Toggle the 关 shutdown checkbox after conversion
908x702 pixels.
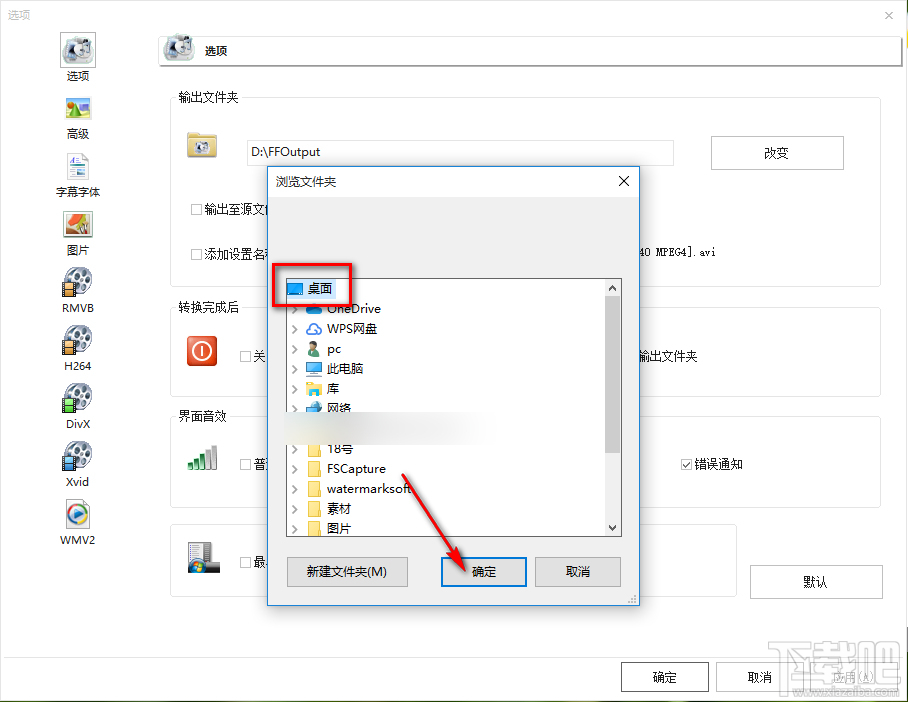pyautogui.click(x=246, y=356)
